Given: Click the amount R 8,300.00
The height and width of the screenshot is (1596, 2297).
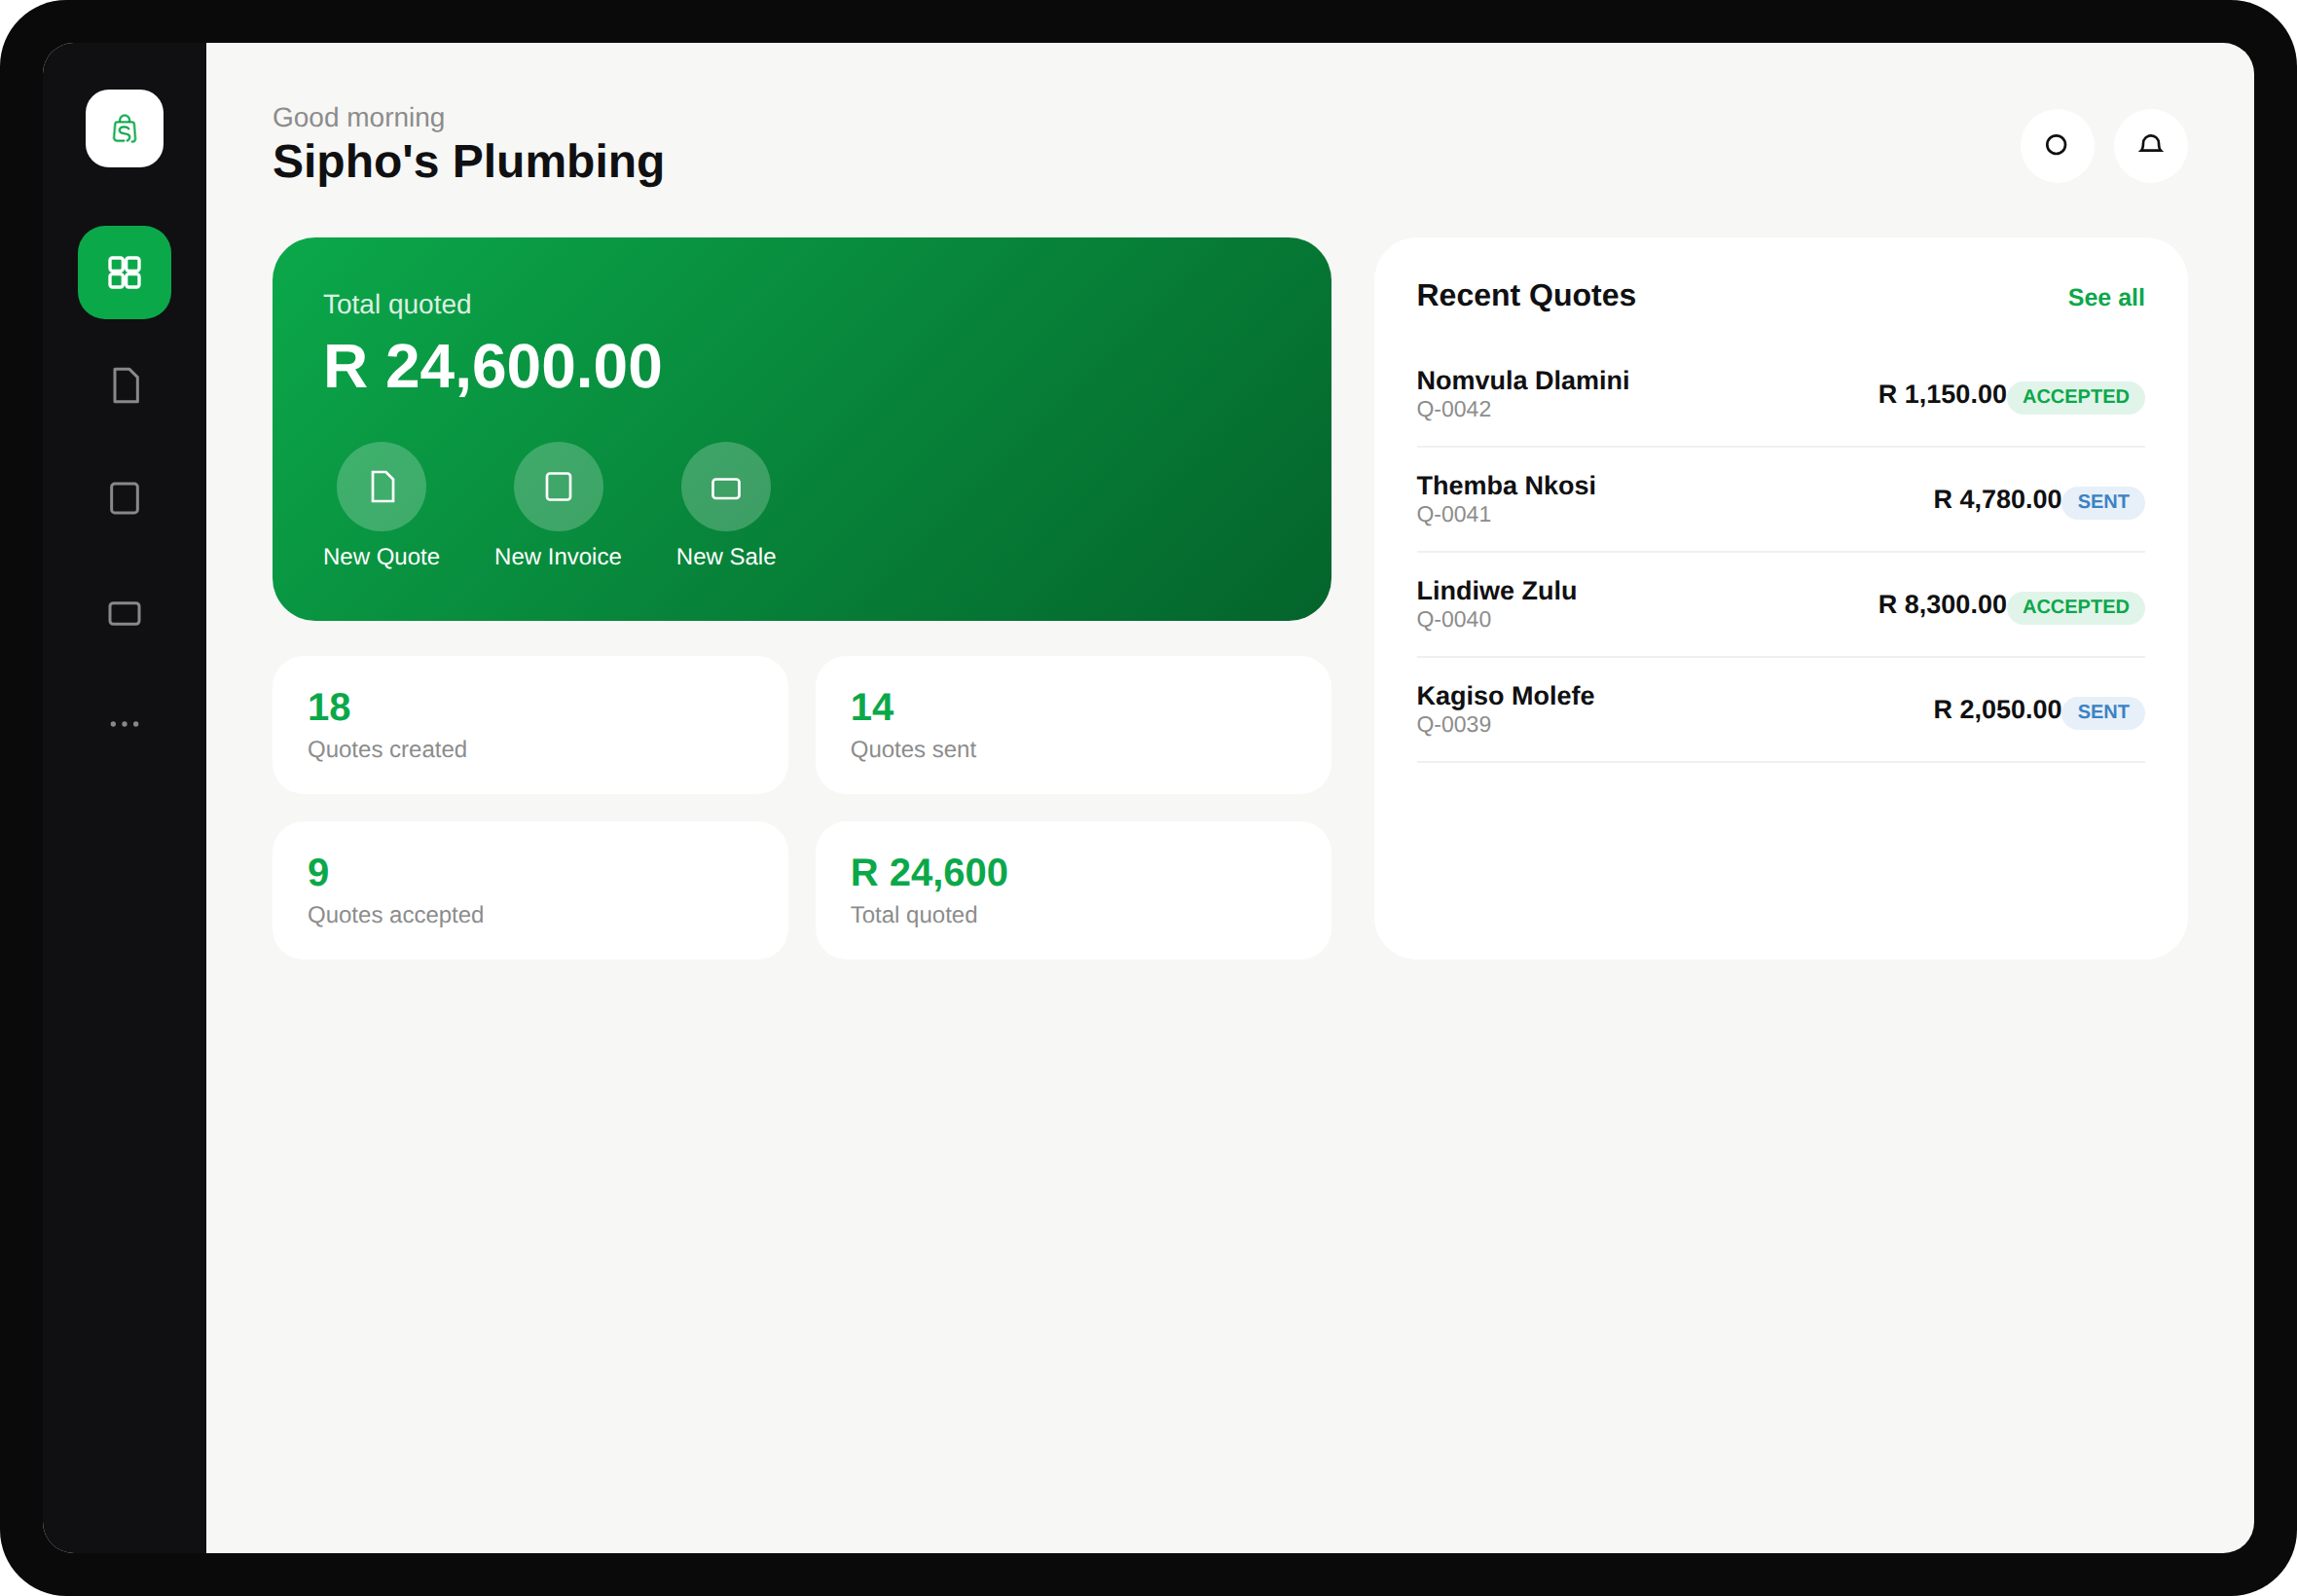Looking at the screenshot, I should point(1941,604).
